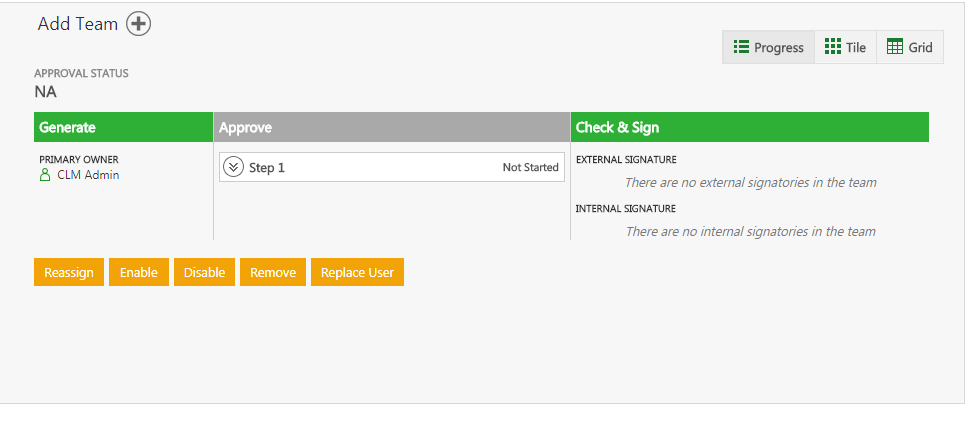
Task: Select the Generate stage header
Action: pos(123,128)
